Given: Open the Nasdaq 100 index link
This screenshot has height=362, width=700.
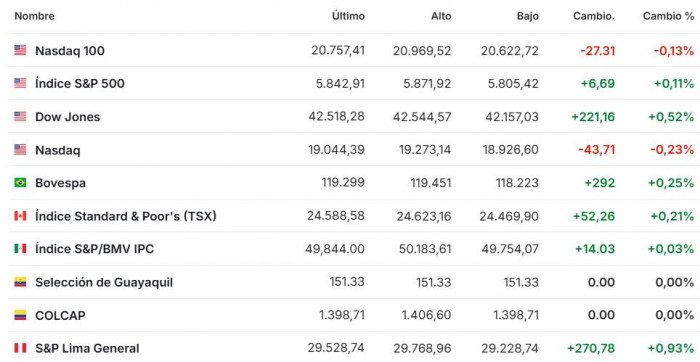Looking at the screenshot, I should (x=70, y=50).
